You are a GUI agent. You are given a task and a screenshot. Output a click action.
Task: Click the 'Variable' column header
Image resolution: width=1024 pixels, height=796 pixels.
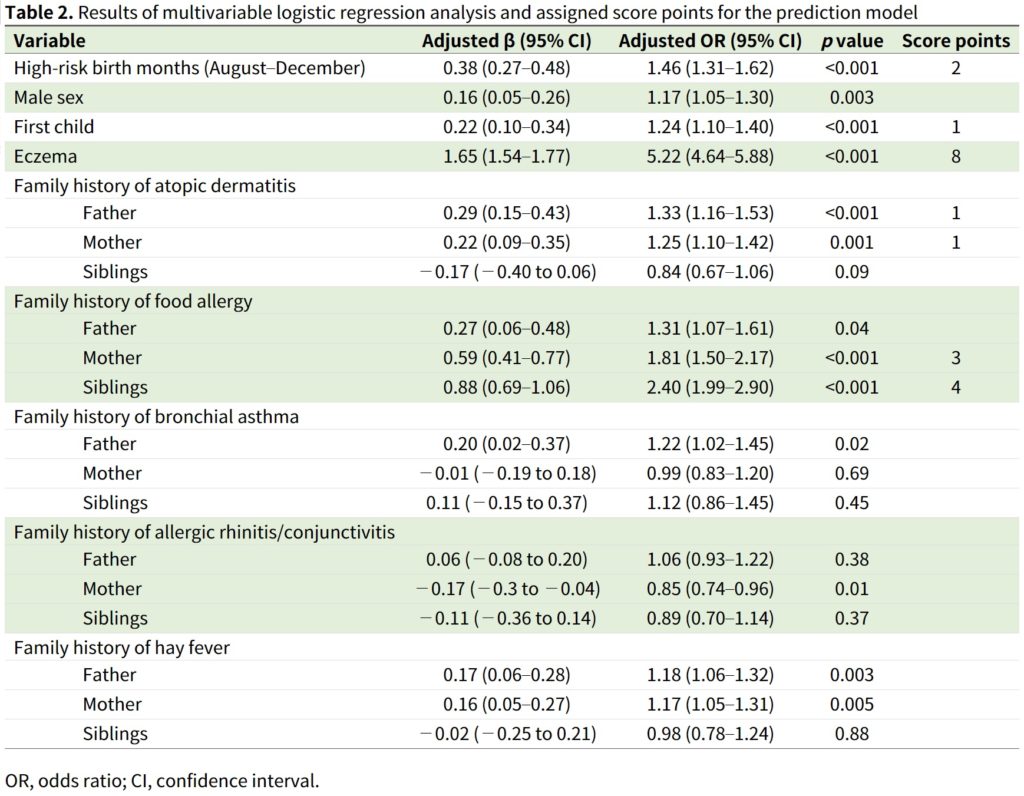(x=49, y=41)
